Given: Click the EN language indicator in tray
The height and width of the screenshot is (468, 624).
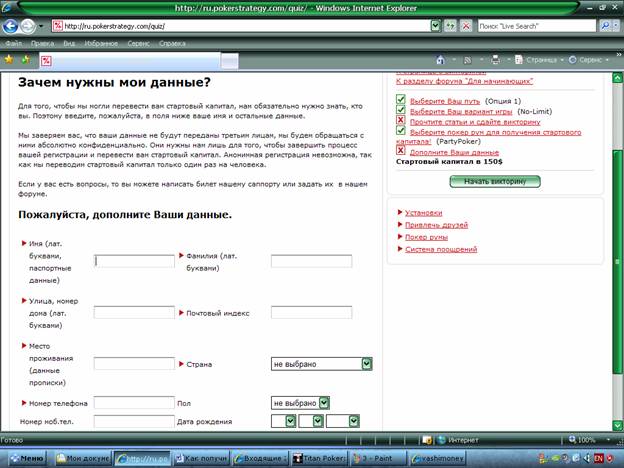Looking at the screenshot, I should tap(598, 458).
